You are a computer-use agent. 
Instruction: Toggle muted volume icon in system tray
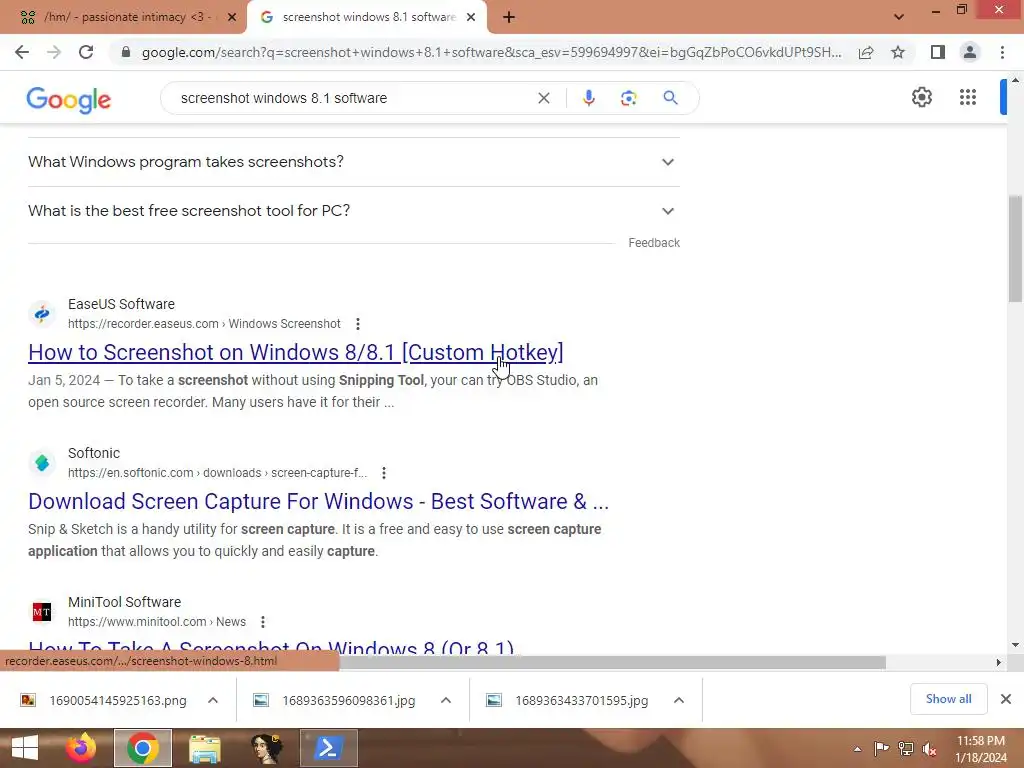click(929, 749)
